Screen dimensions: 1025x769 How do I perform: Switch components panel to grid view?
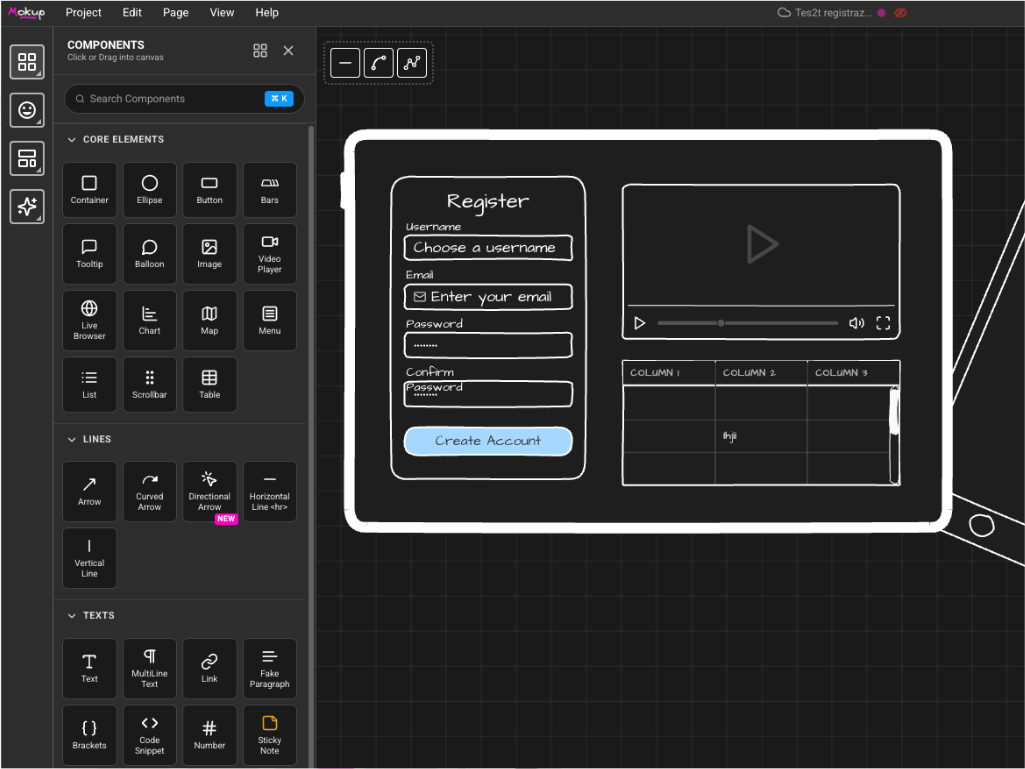click(x=260, y=50)
